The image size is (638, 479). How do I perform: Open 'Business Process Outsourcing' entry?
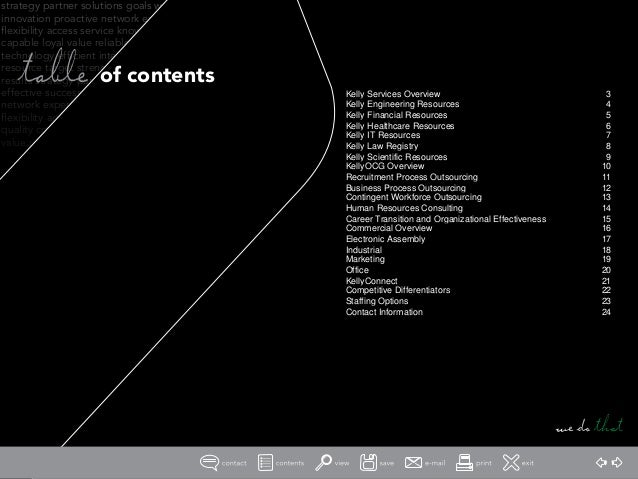(x=406, y=188)
